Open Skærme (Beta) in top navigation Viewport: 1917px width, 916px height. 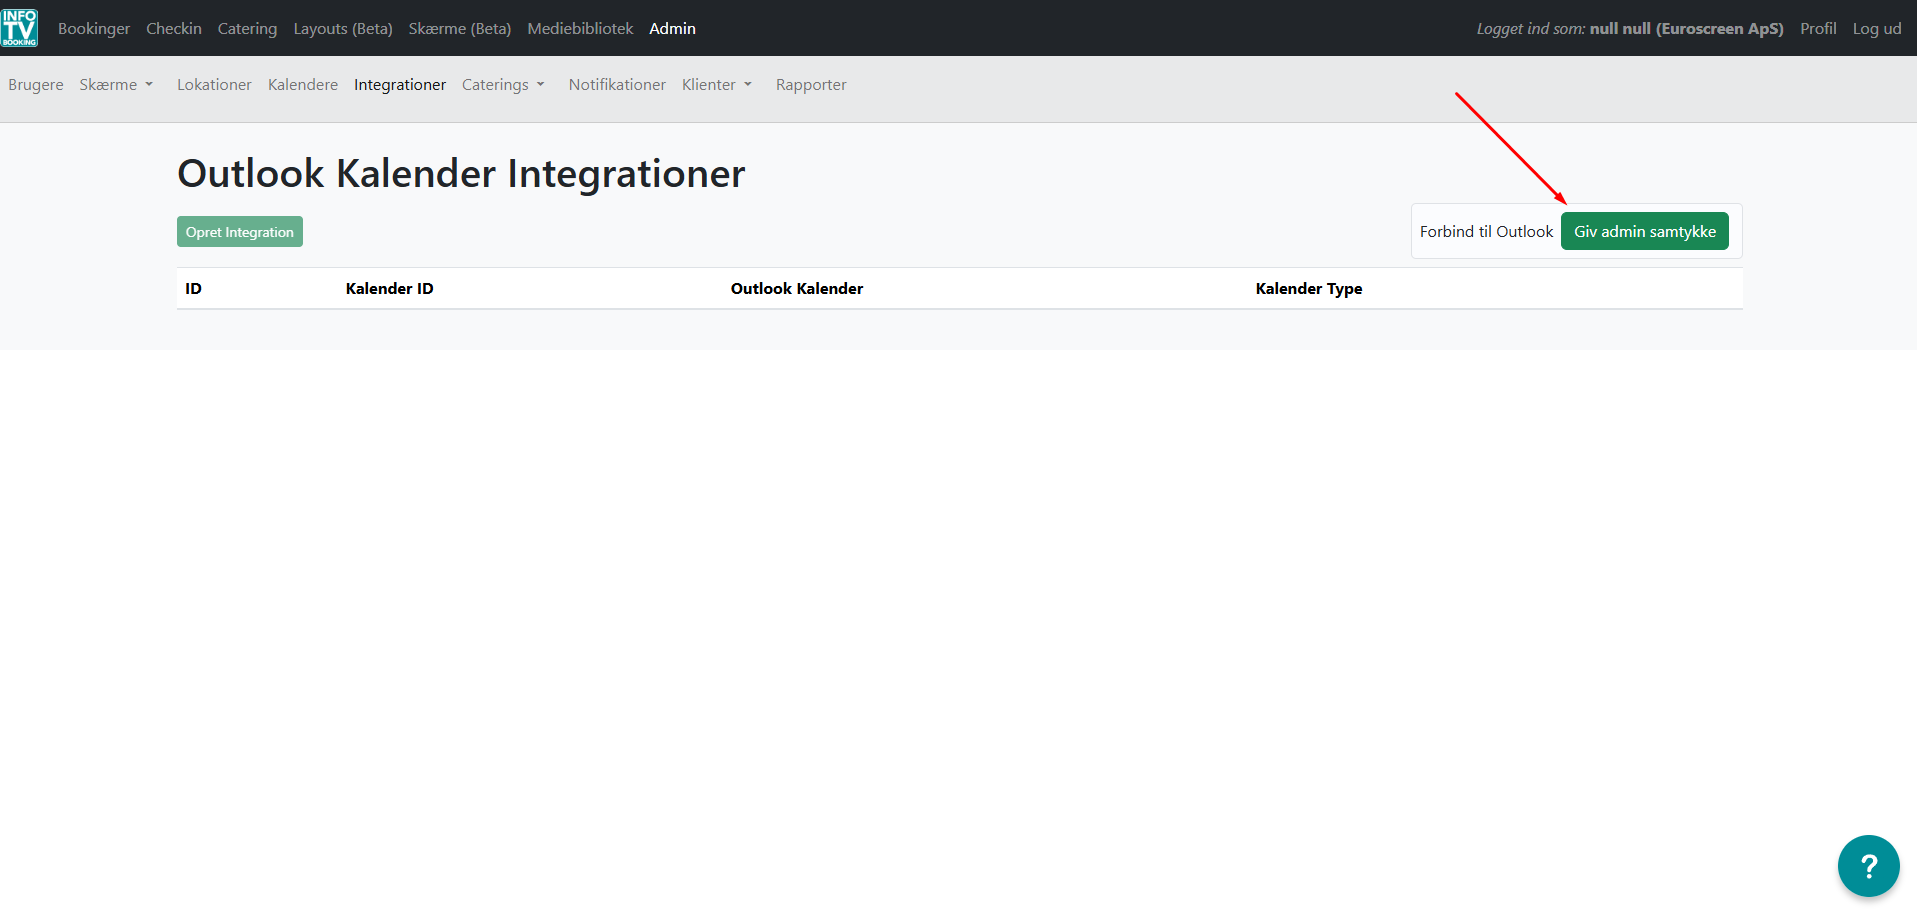pos(460,29)
